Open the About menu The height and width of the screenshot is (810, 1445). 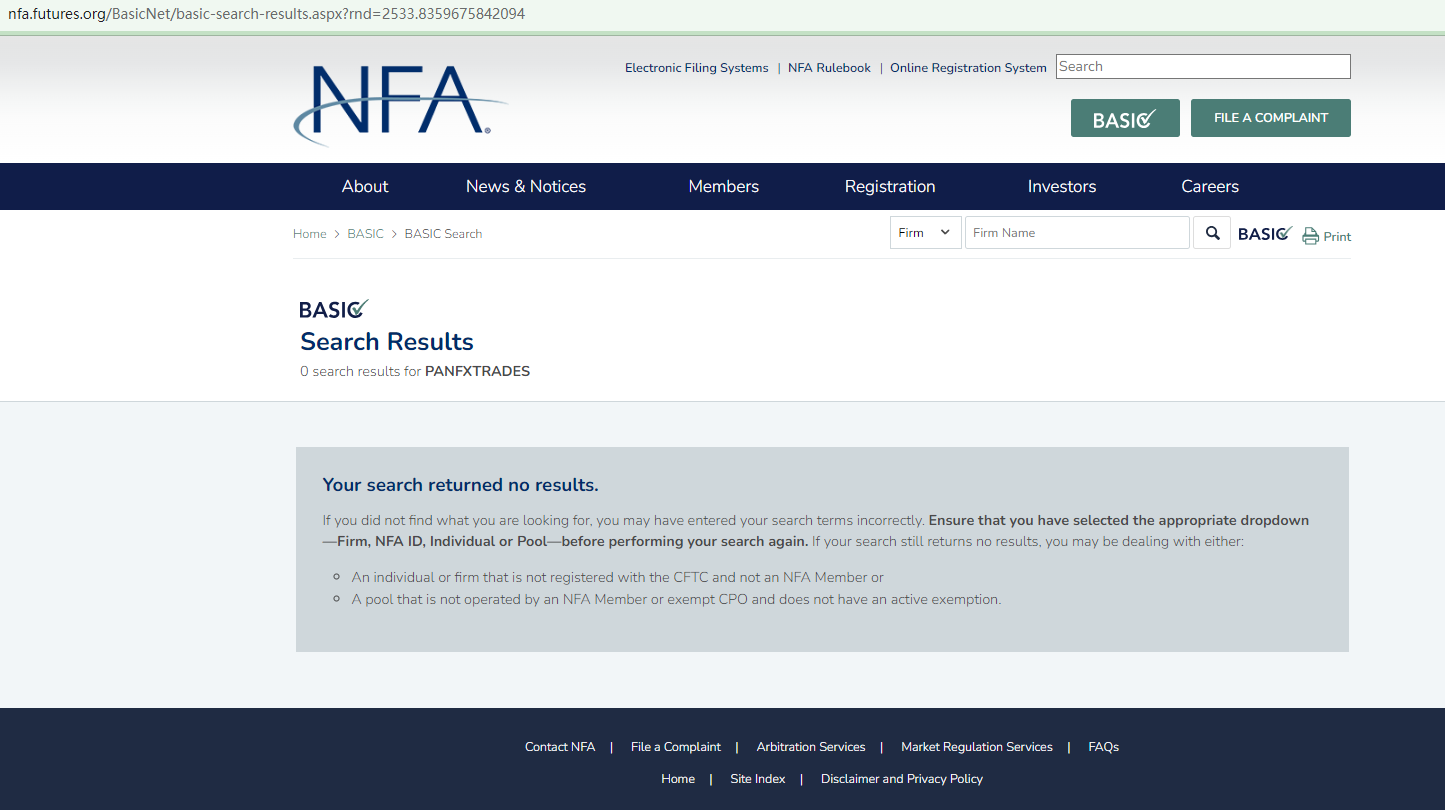click(x=365, y=187)
